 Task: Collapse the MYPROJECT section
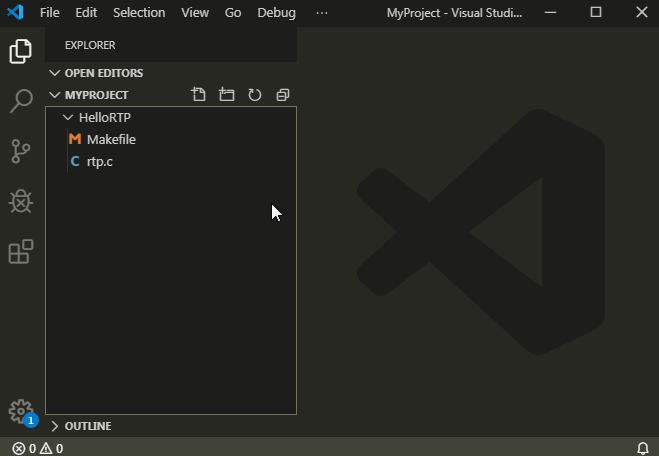(x=96, y=95)
